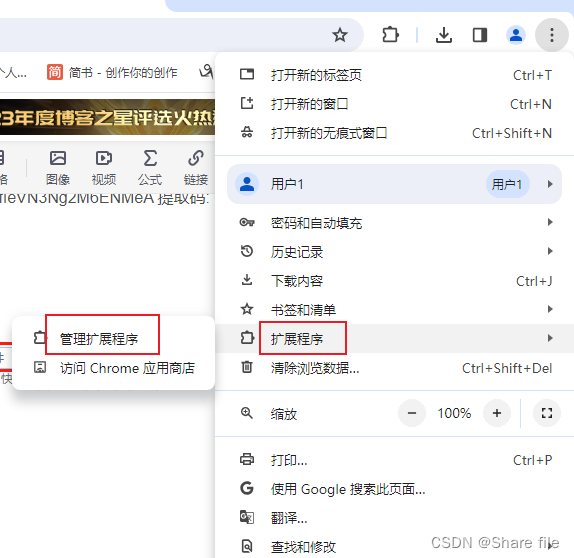Open 下载内容 menu item
Screen dimensions: 574x558
(x=395, y=281)
